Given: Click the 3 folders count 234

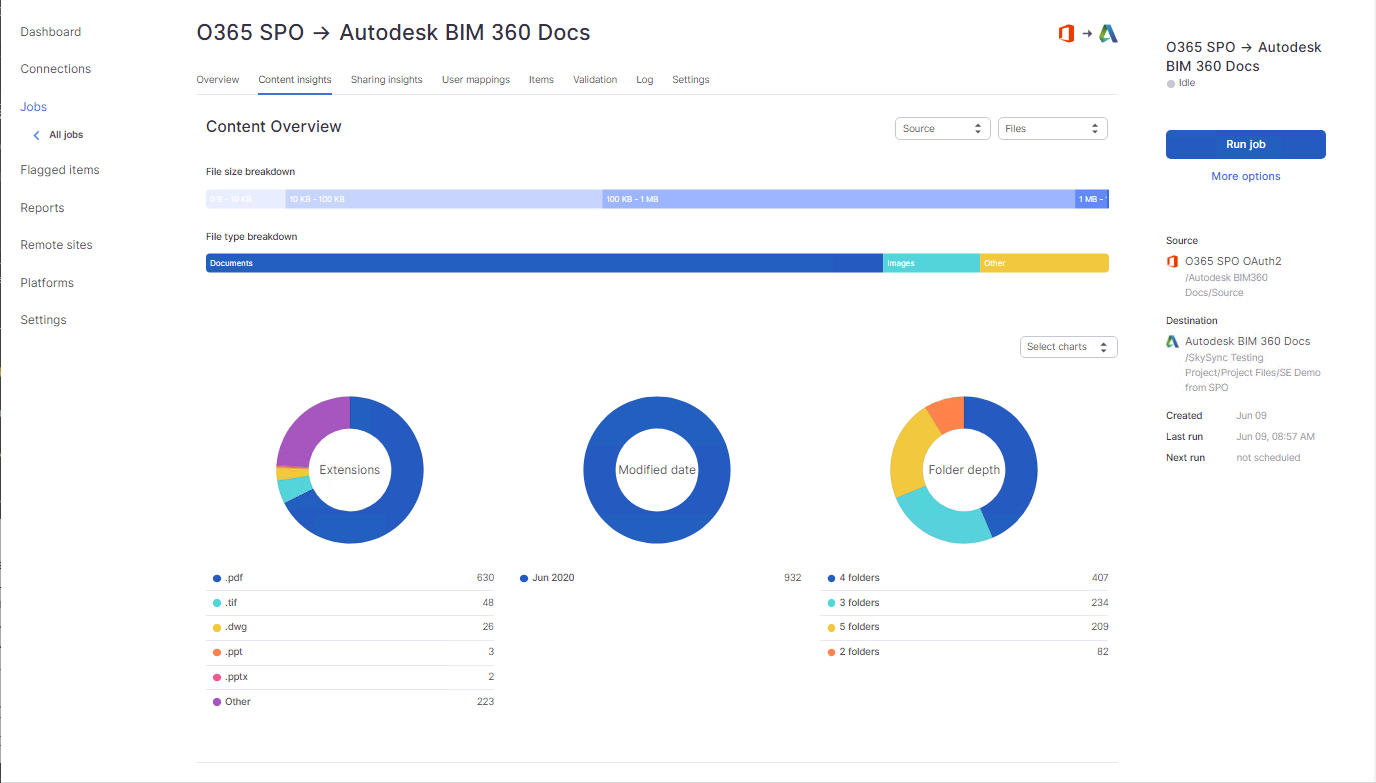Looking at the screenshot, I should (1100, 603).
